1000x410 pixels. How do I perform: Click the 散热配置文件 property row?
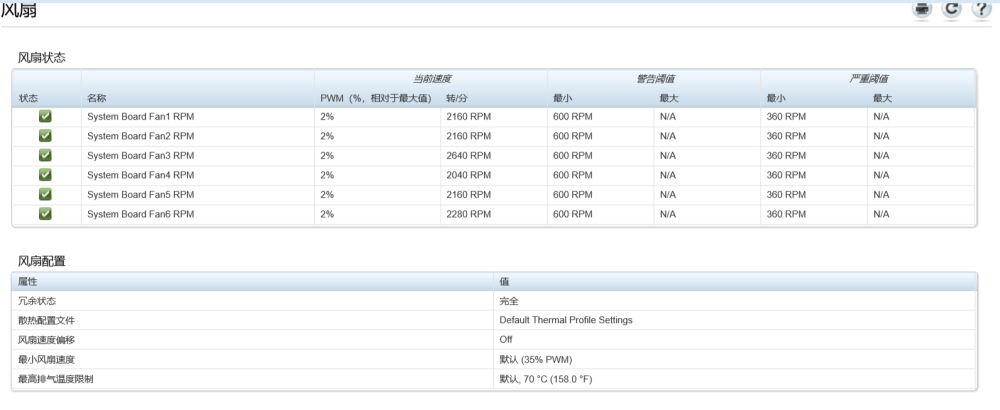[x=494, y=320]
